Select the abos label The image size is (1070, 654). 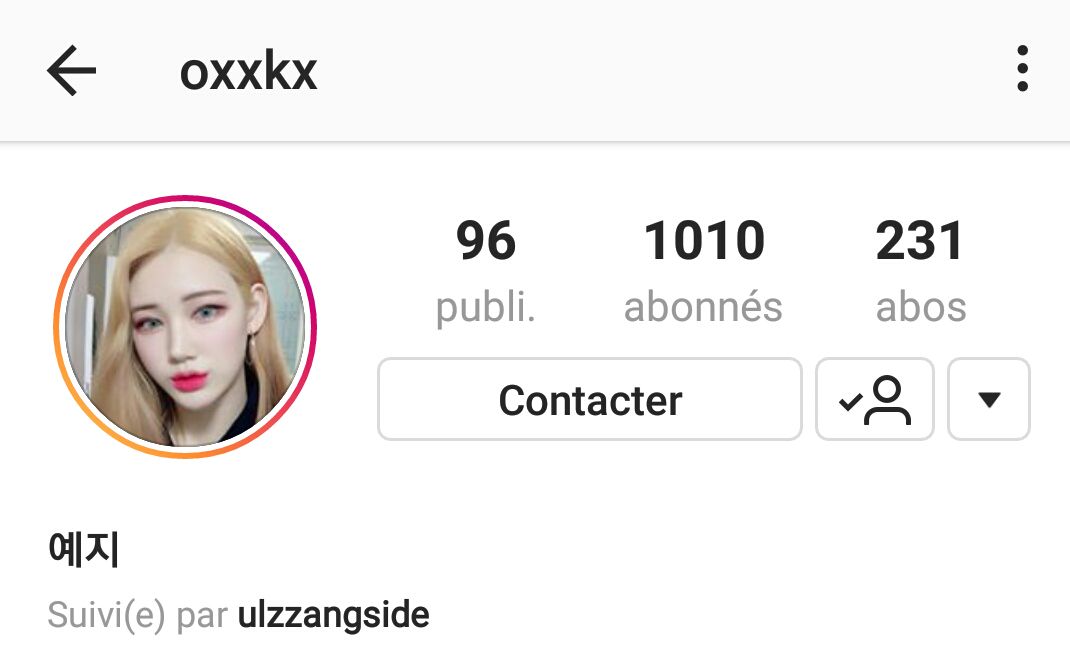coord(921,307)
